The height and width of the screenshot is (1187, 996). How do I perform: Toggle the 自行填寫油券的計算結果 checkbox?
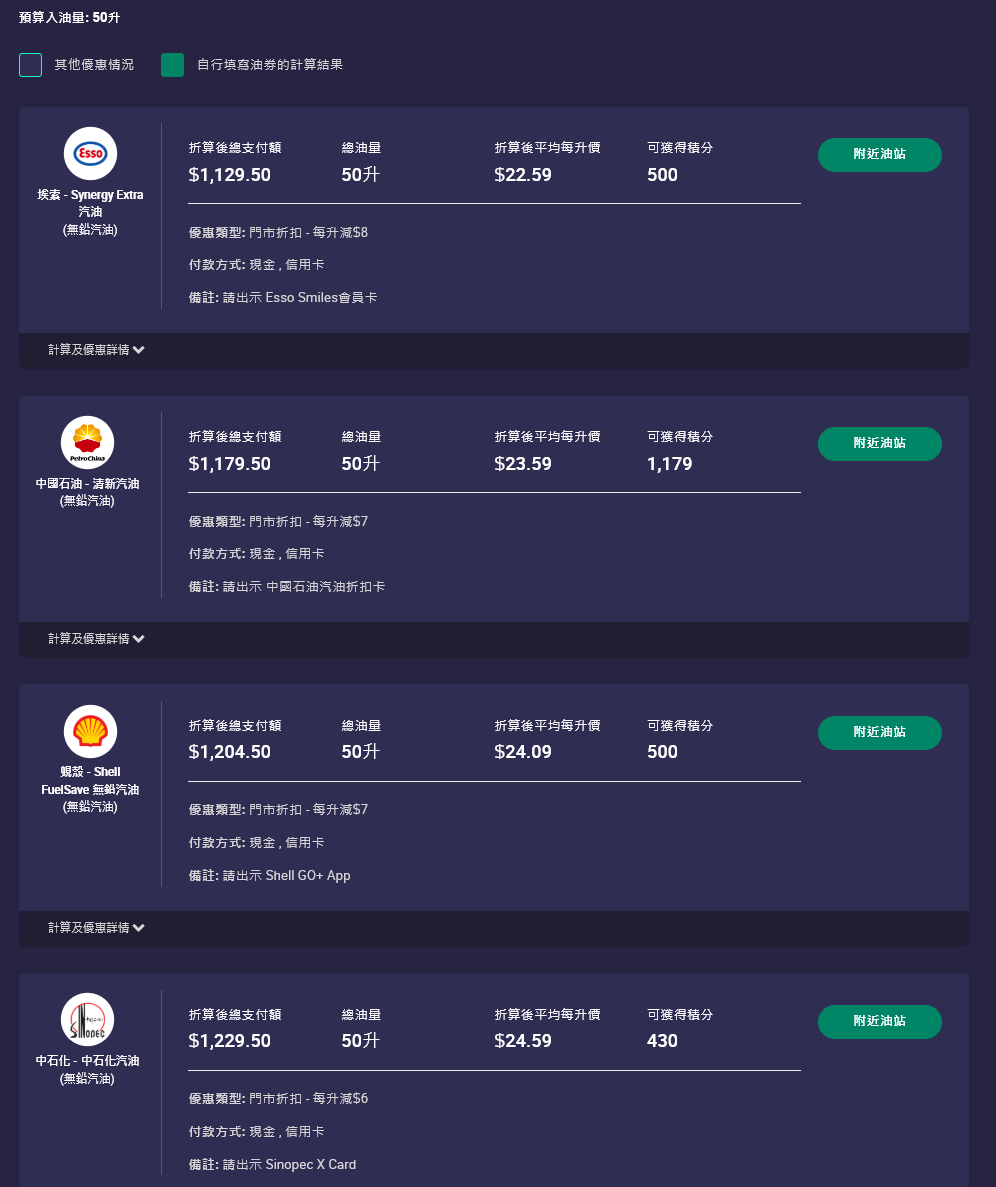[172, 64]
